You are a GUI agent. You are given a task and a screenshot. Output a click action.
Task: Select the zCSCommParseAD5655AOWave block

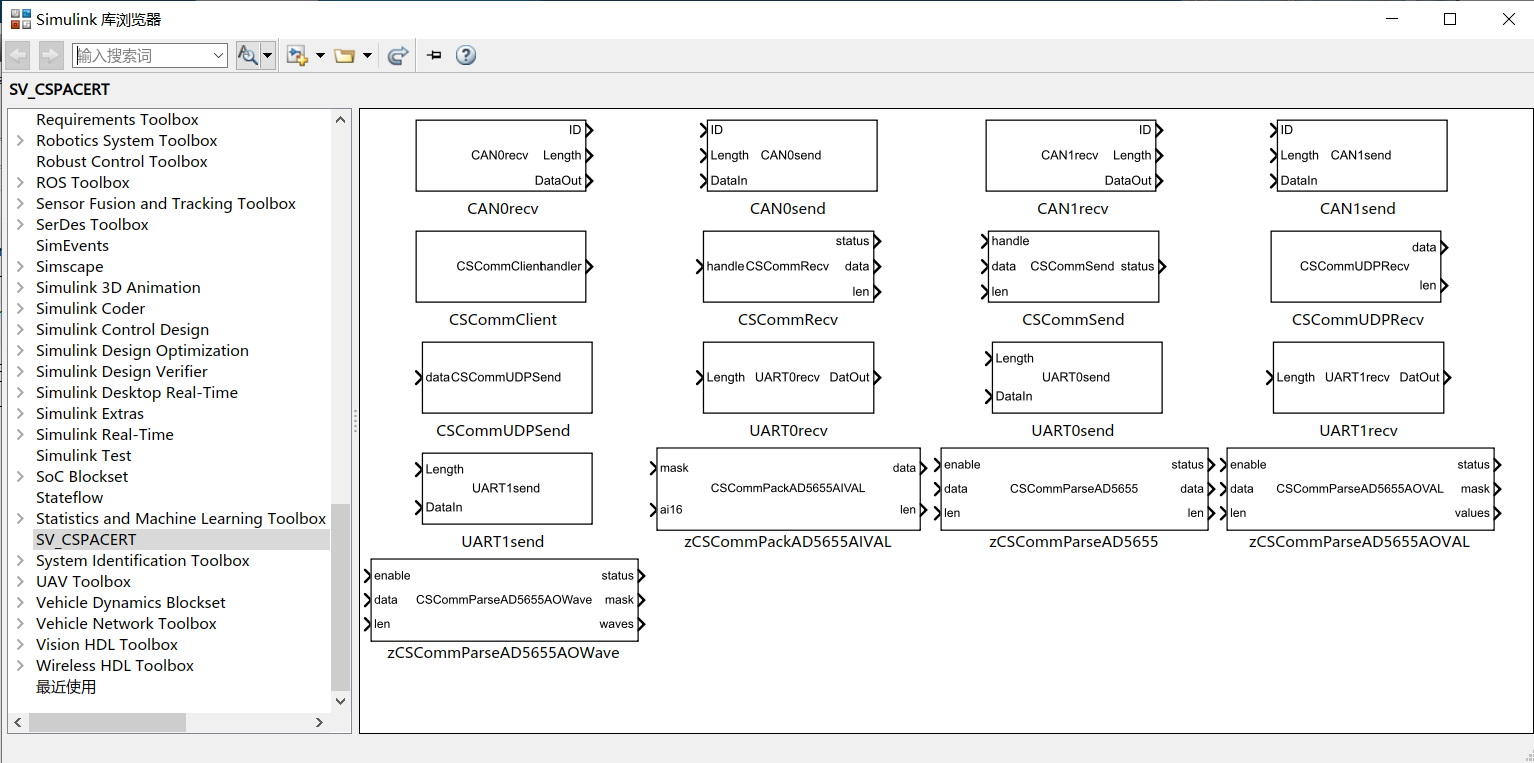tap(503, 600)
